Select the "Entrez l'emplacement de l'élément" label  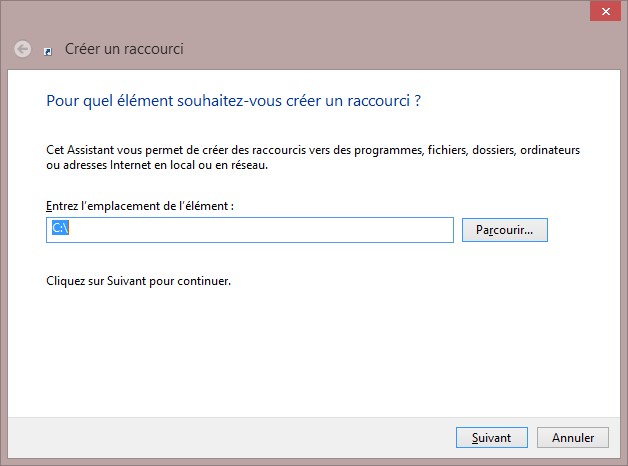coord(140,205)
